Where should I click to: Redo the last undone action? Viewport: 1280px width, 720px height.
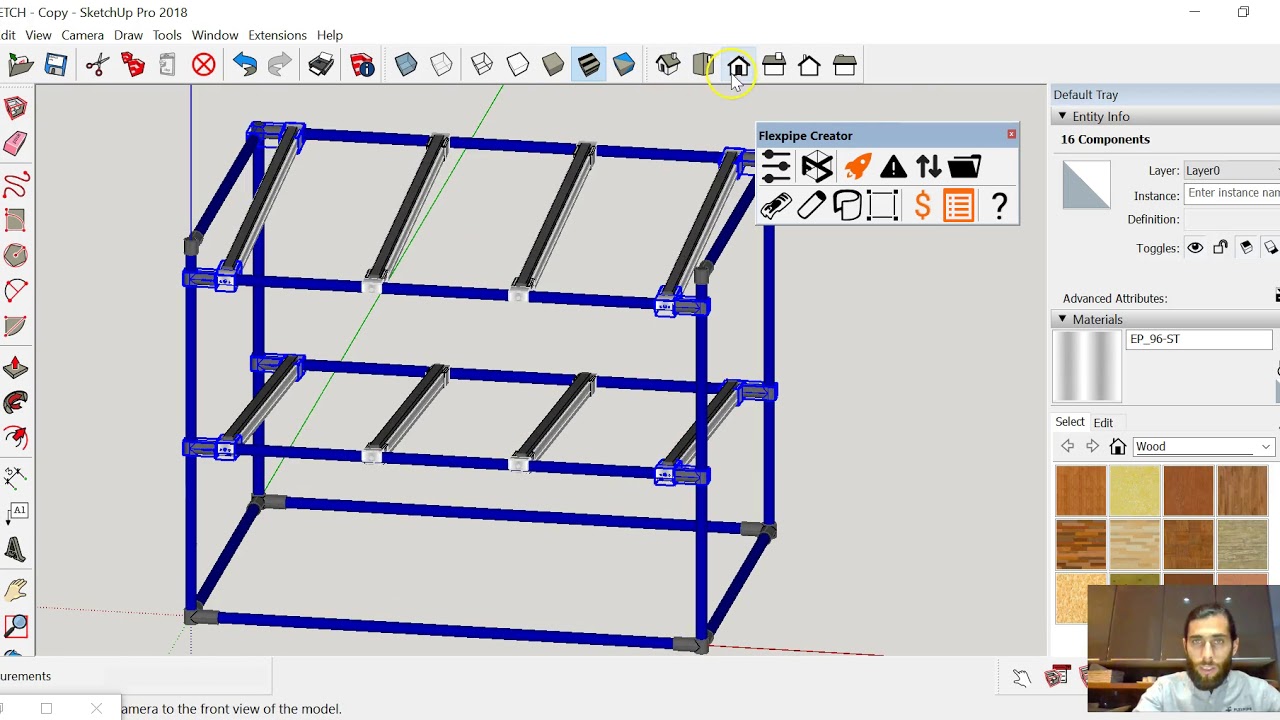click(280, 66)
